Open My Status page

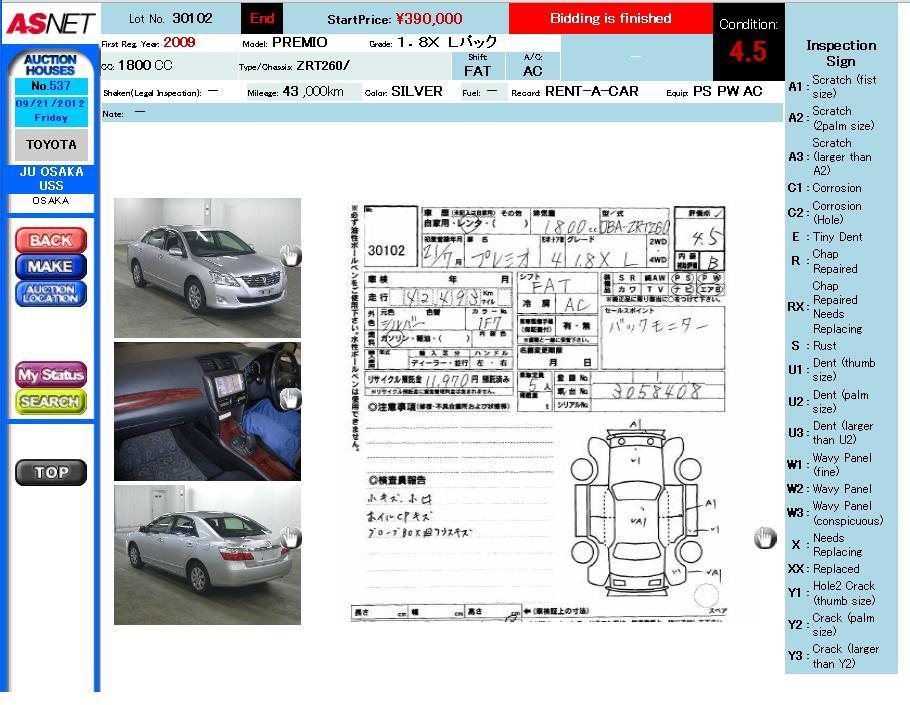[x=50, y=375]
